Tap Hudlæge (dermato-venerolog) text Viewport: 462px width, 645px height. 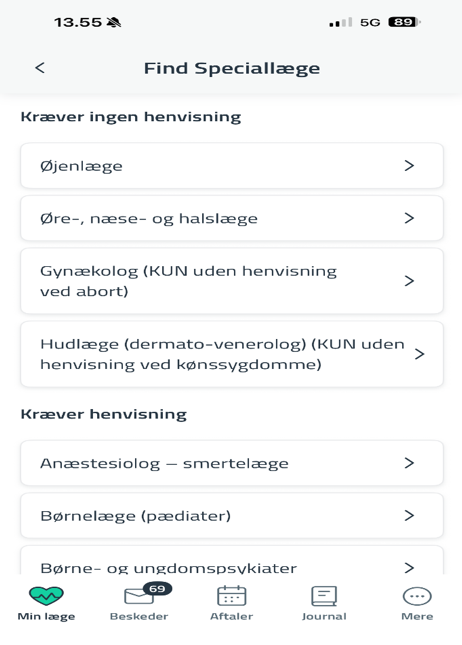(x=174, y=344)
